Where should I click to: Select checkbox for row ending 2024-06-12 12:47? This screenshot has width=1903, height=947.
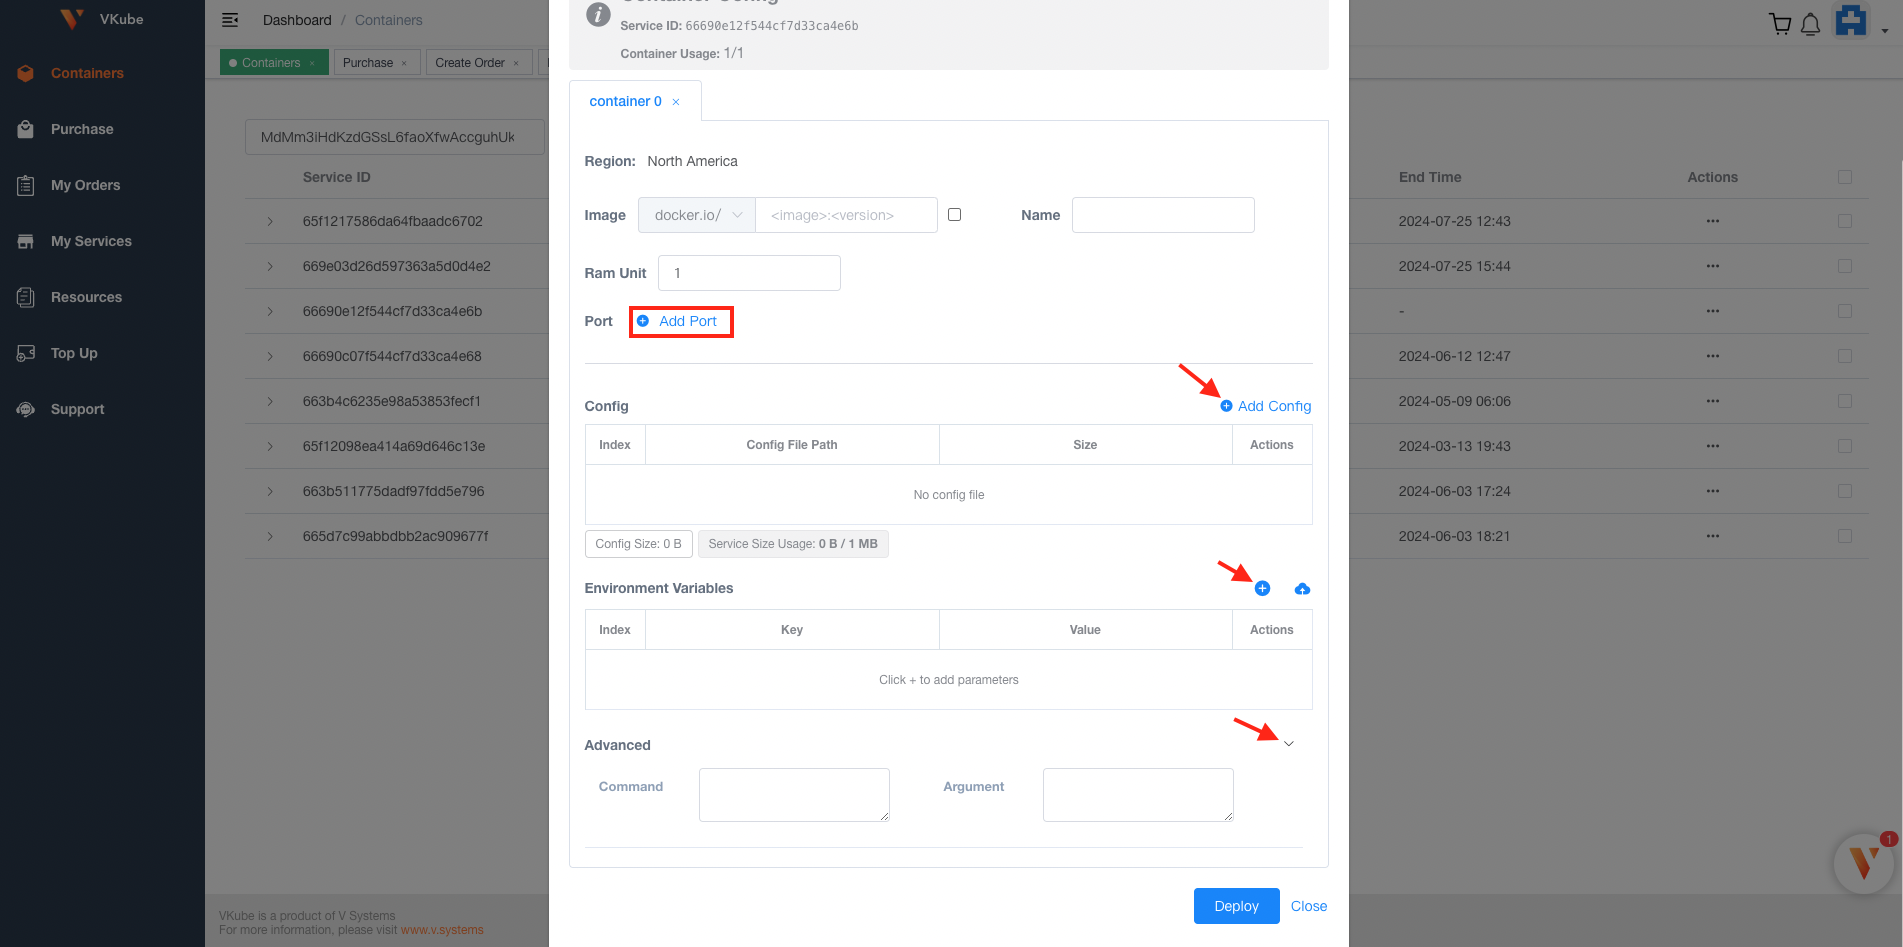tap(1845, 356)
